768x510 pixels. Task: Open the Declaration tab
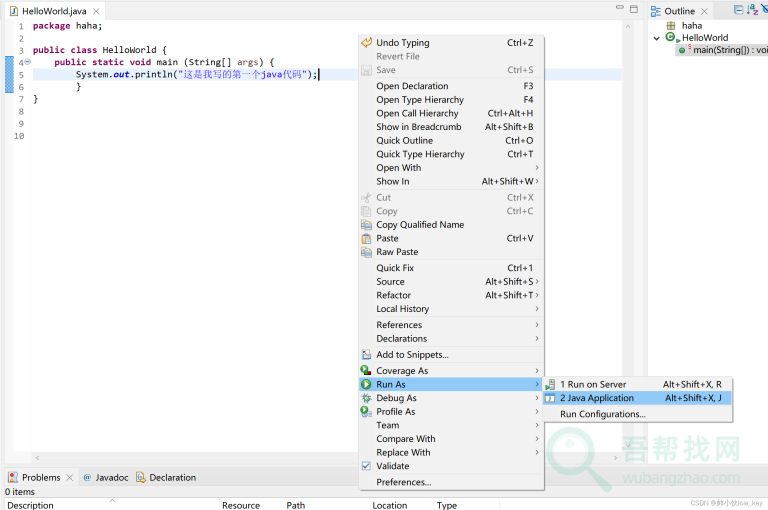tap(171, 478)
